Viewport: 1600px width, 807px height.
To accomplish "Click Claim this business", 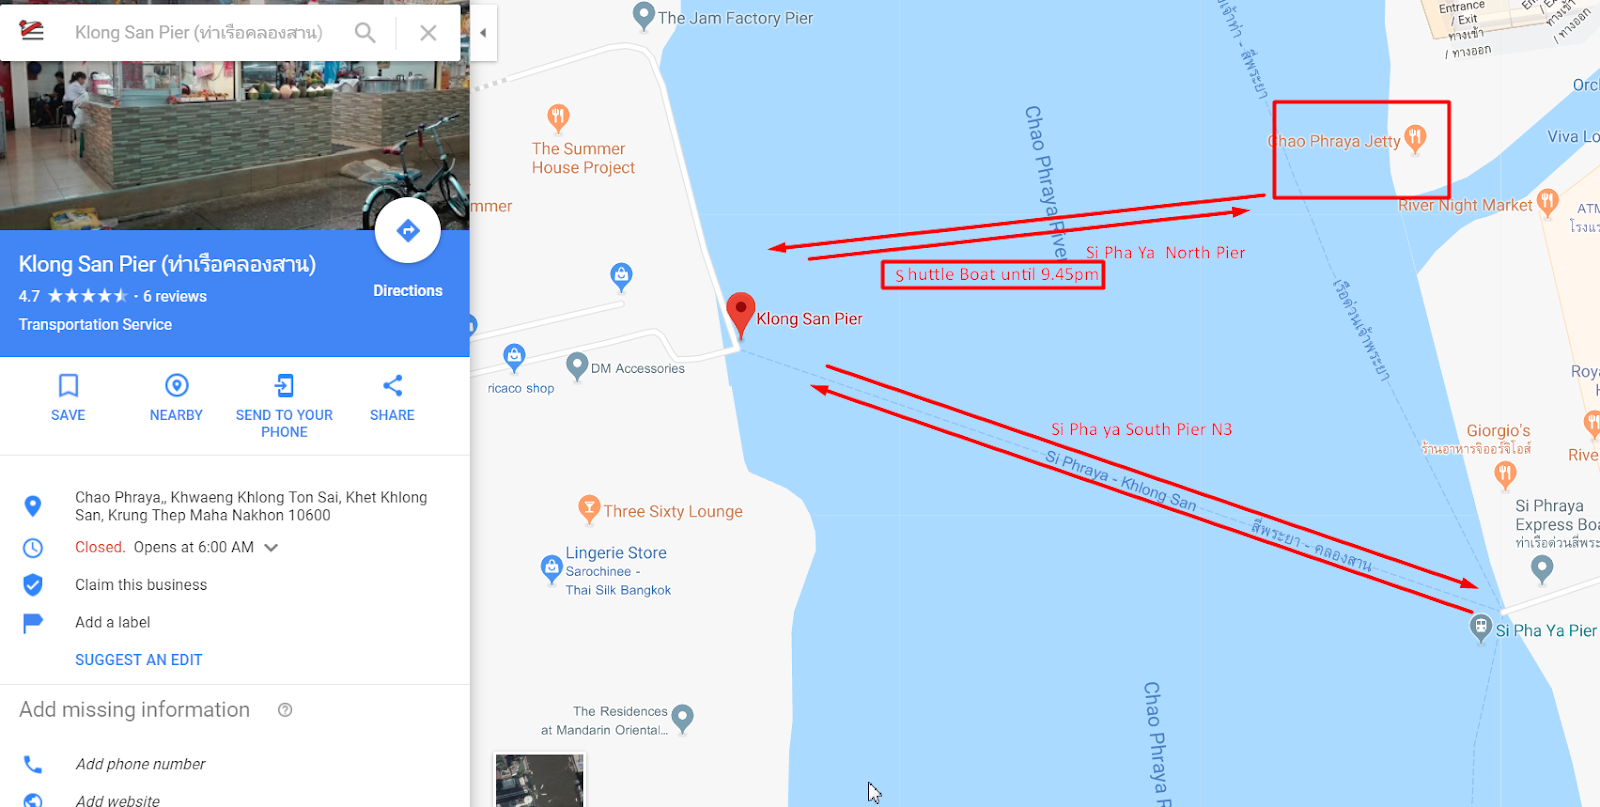I will (x=141, y=585).
